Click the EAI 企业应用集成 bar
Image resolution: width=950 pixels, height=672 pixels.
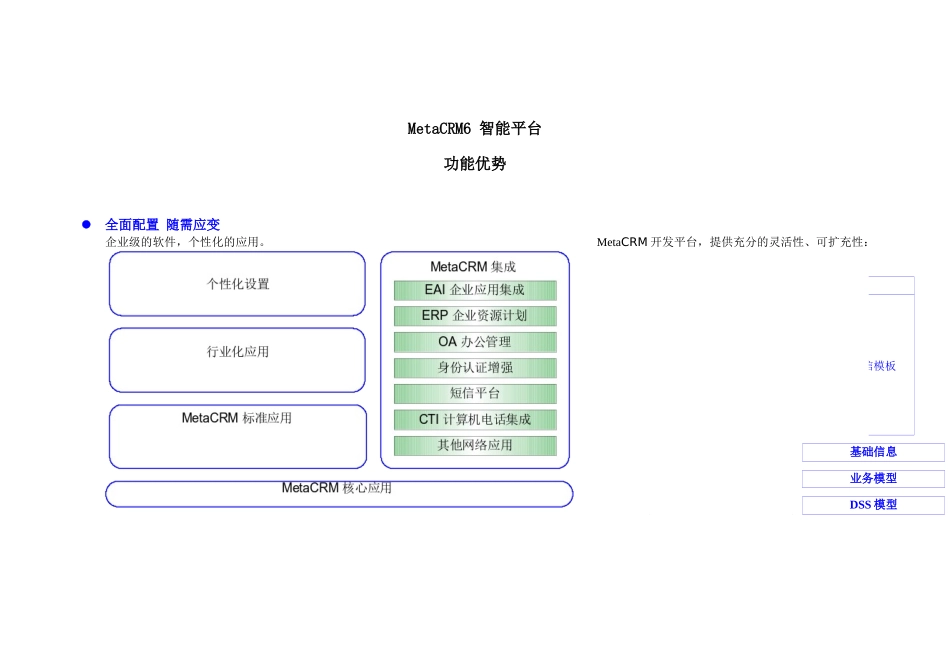(475, 290)
